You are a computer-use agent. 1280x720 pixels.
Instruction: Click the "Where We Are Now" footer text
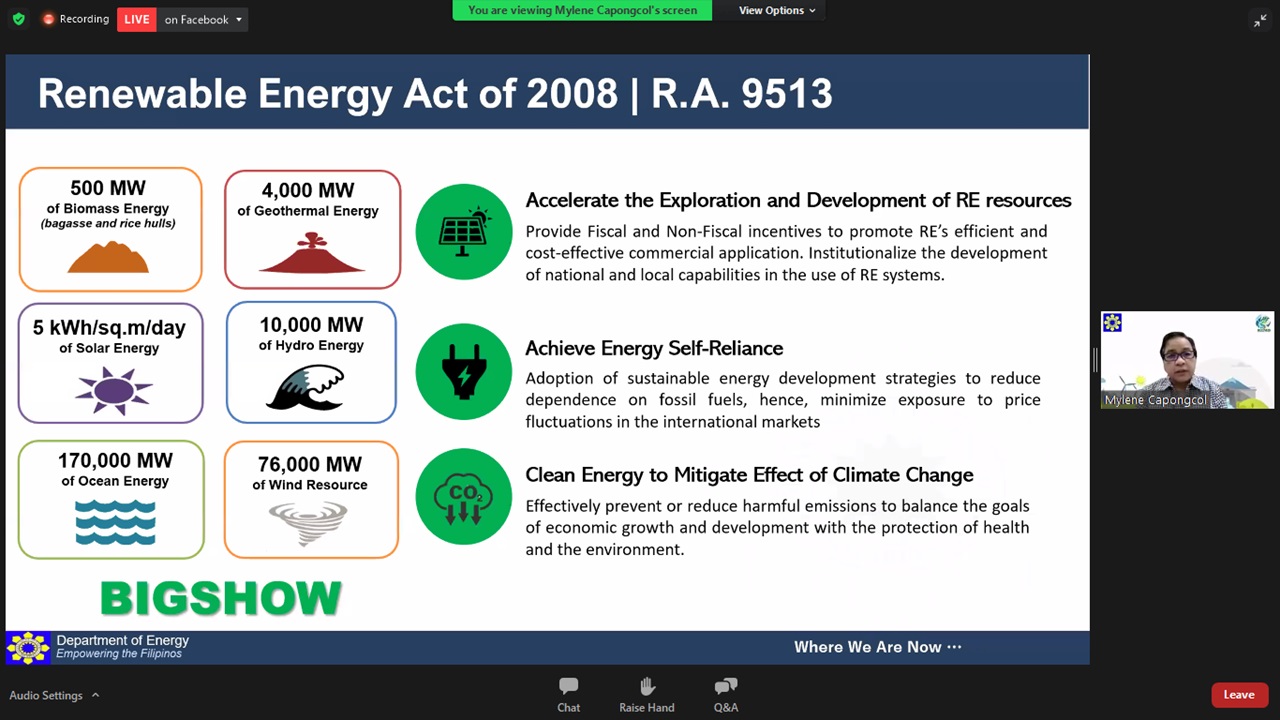tap(877, 647)
